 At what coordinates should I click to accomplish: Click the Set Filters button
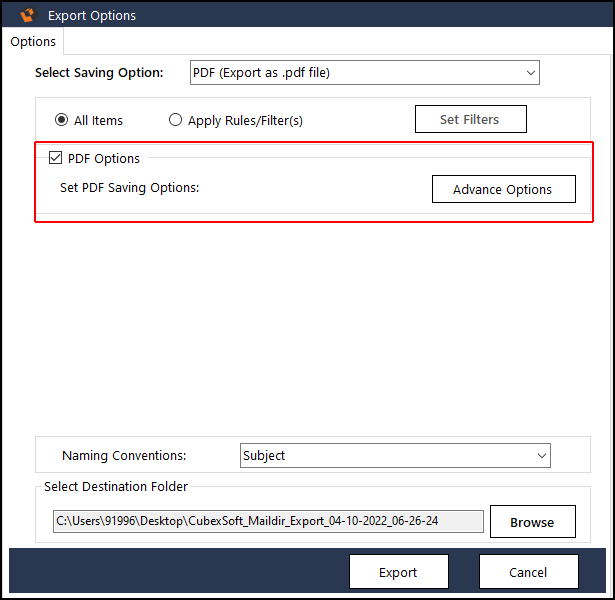pos(471,119)
